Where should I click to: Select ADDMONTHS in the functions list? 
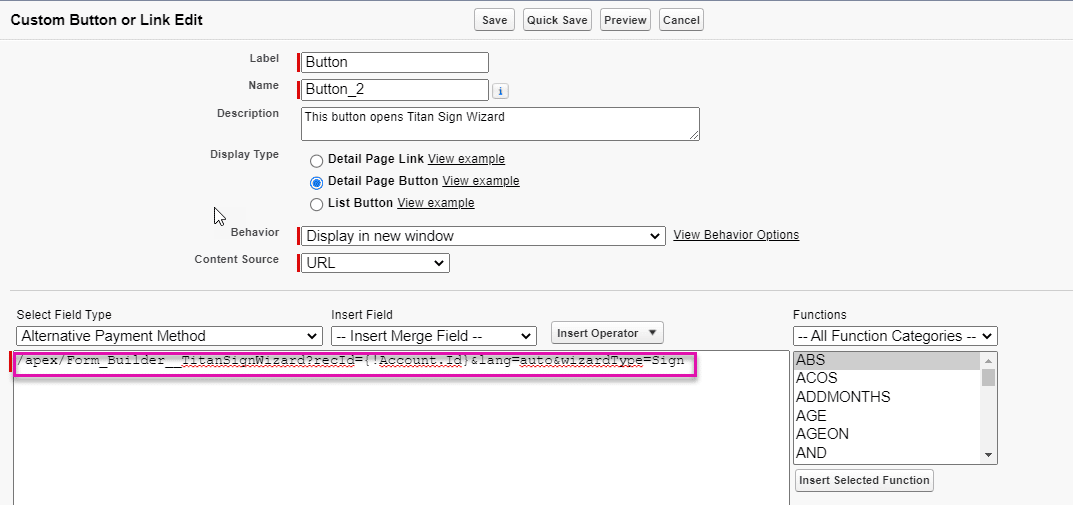point(842,397)
